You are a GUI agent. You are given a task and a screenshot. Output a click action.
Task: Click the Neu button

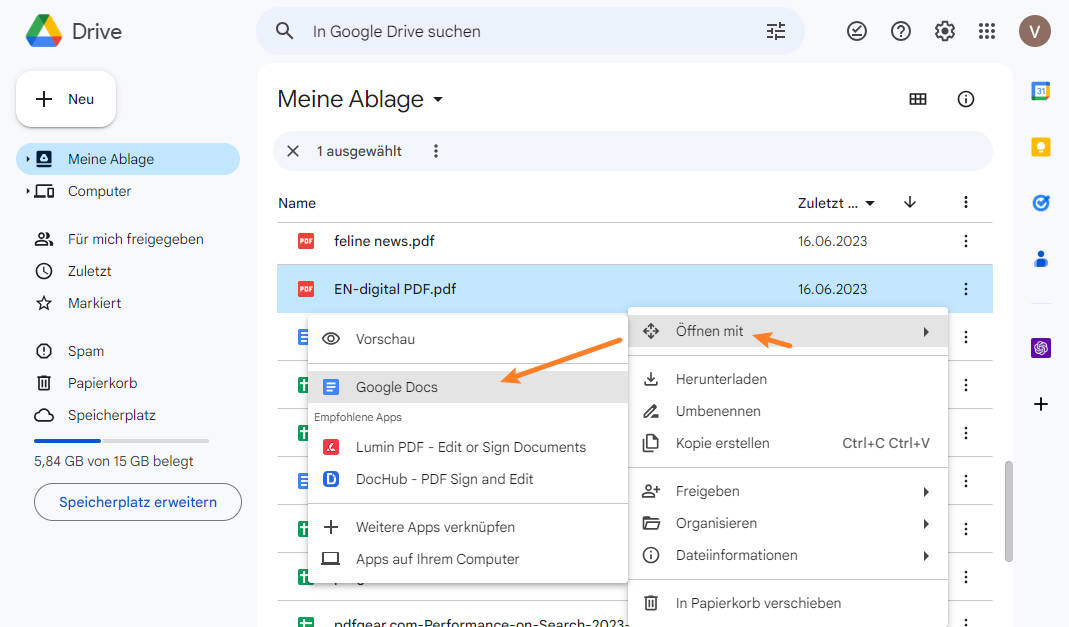click(65, 99)
